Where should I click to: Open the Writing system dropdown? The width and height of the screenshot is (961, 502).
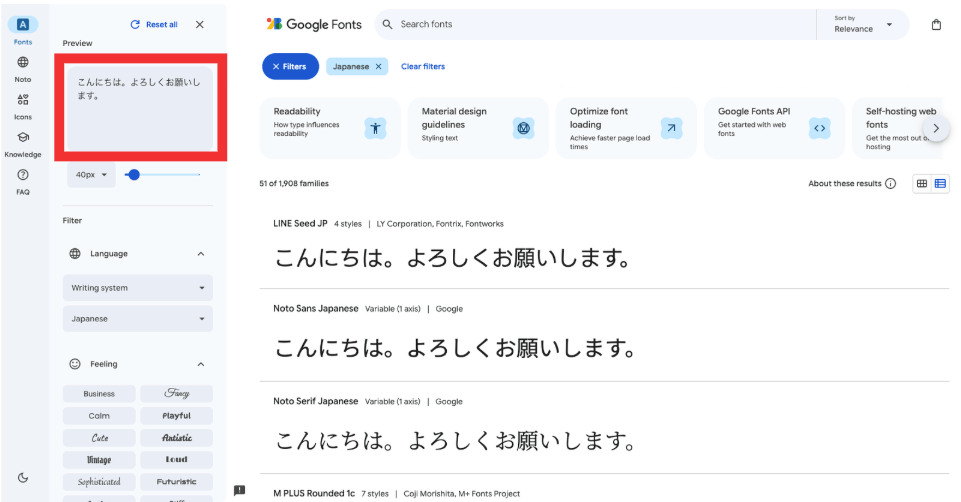(x=138, y=288)
